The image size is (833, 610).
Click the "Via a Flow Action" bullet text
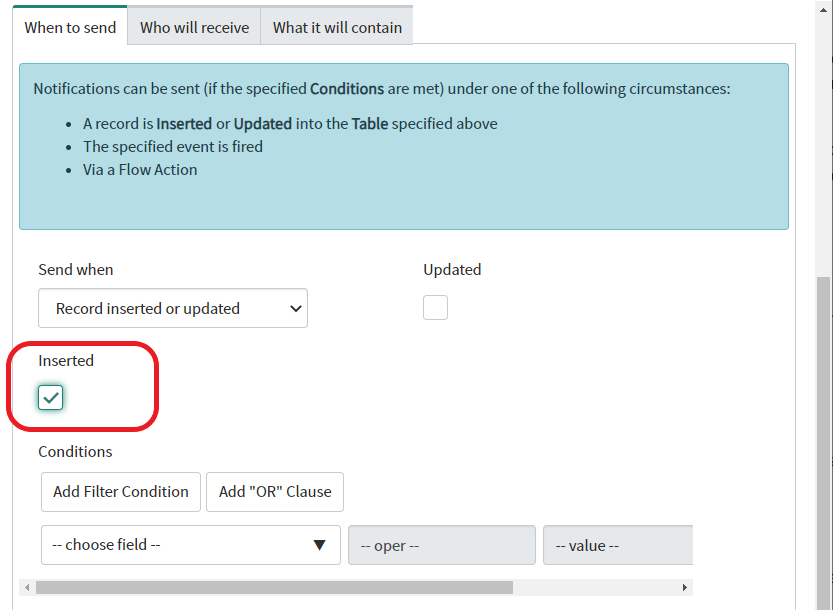pyautogui.click(x=140, y=170)
